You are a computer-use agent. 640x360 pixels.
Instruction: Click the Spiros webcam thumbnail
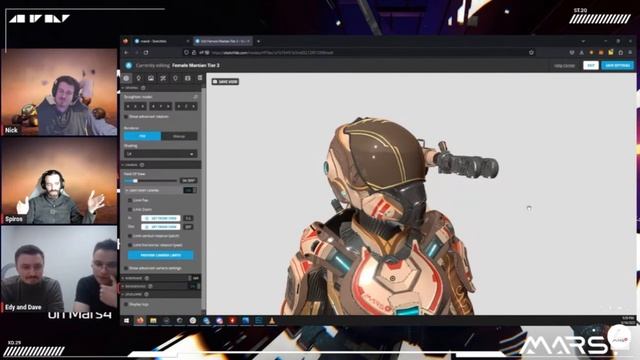click(x=60, y=181)
